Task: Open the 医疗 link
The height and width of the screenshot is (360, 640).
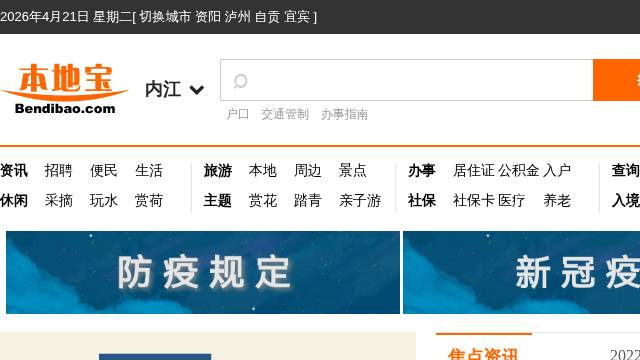Action: (511, 200)
